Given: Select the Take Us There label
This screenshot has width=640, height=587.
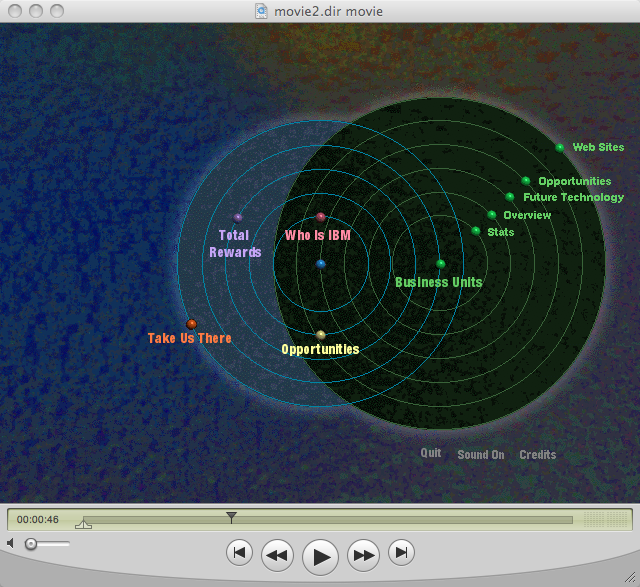Looking at the screenshot, I should pyautogui.click(x=190, y=338).
